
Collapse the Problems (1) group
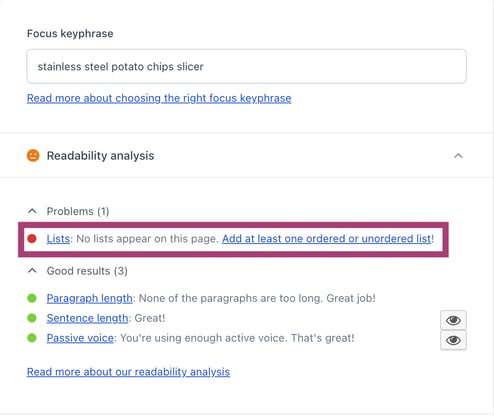[32, 211]
